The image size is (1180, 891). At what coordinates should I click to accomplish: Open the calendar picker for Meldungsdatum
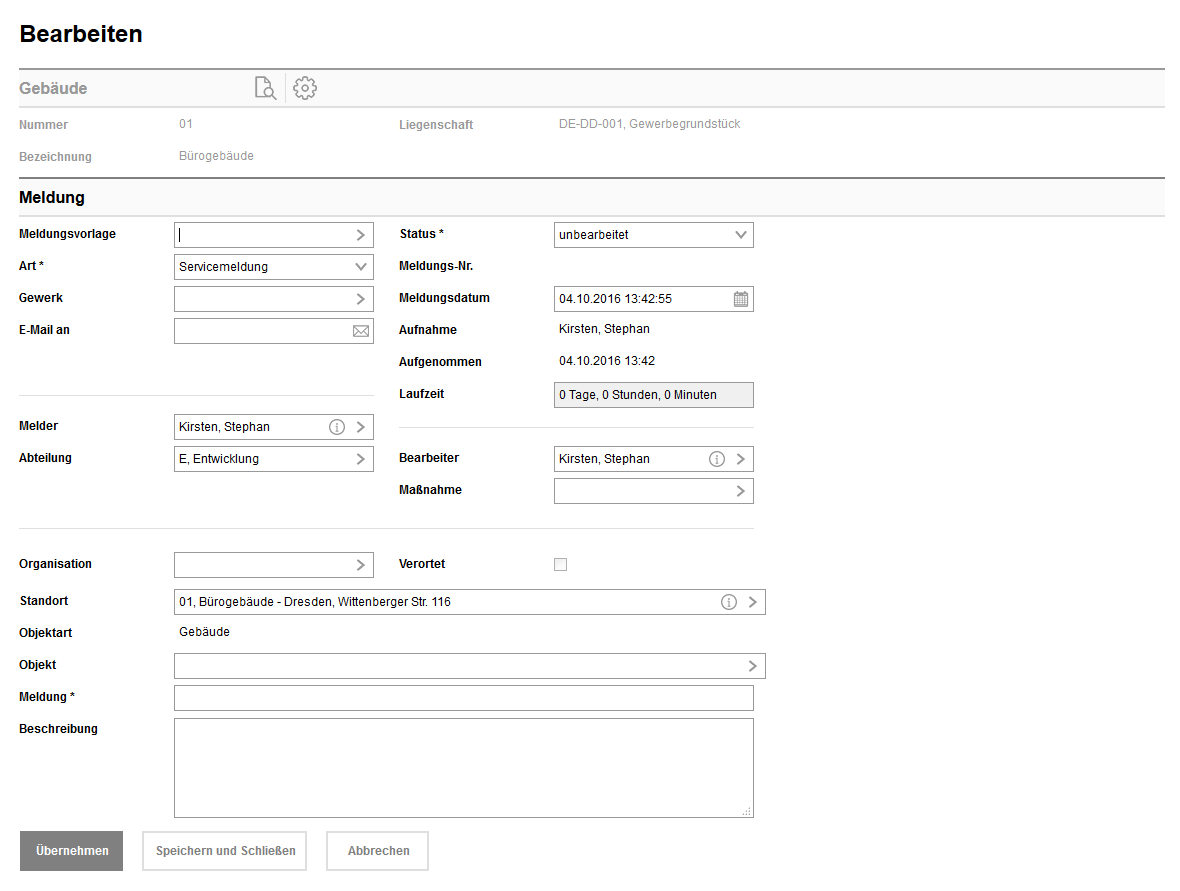pyautogui.click(x=741, y=299)
